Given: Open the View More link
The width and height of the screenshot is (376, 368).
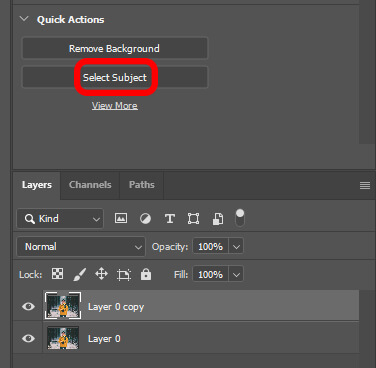Looking at the screenshot, I should point(115,106).
